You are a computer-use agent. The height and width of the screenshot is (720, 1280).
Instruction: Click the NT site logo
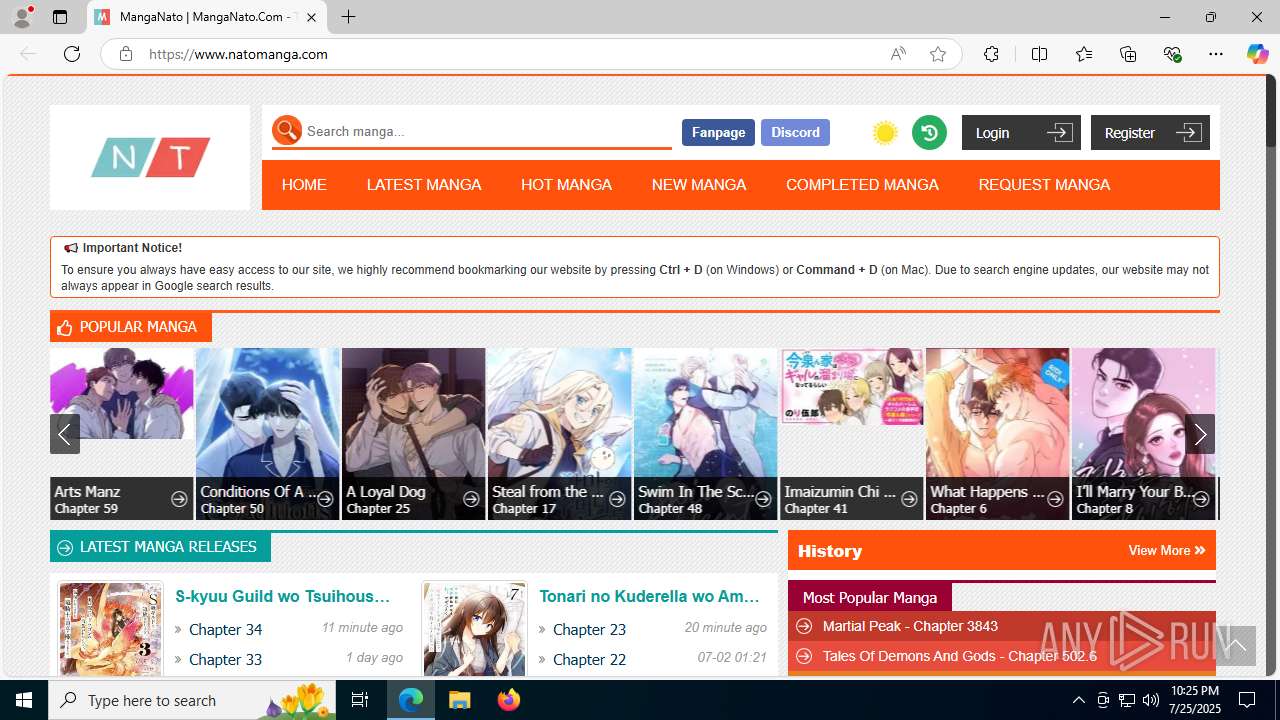[x=150, y=157]
